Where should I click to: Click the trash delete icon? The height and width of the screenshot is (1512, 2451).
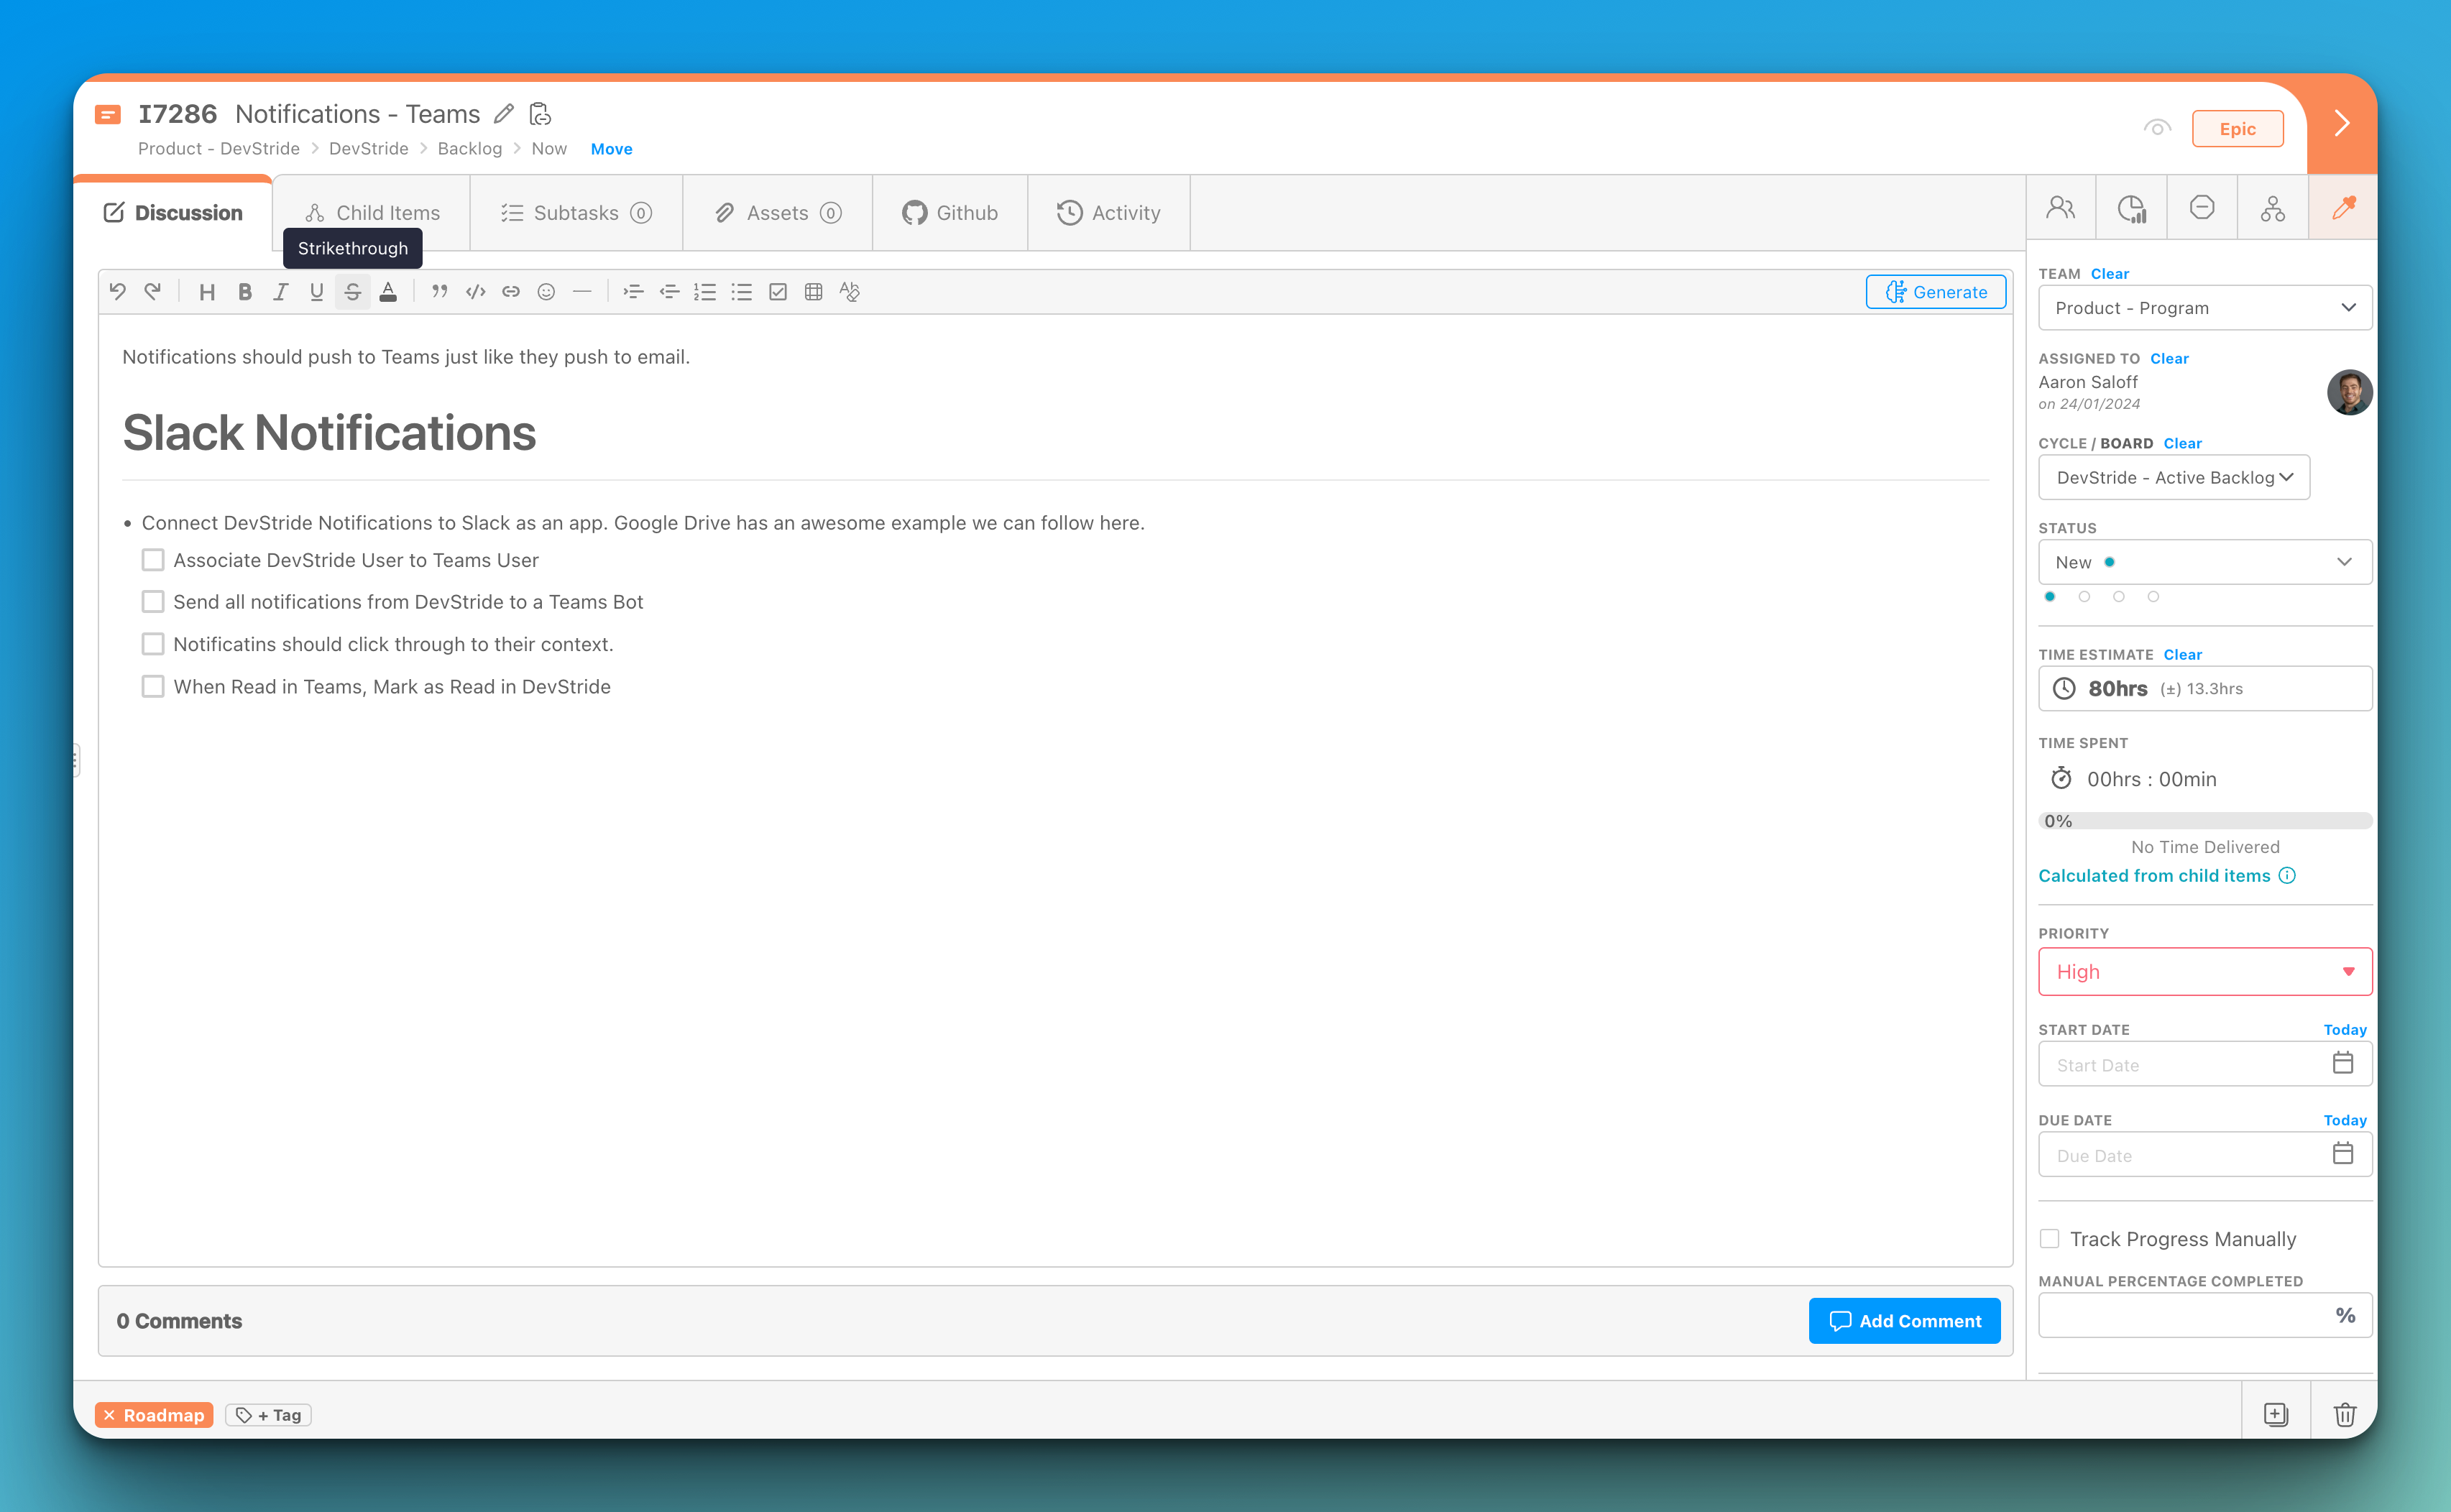tap(2344, 1414)
